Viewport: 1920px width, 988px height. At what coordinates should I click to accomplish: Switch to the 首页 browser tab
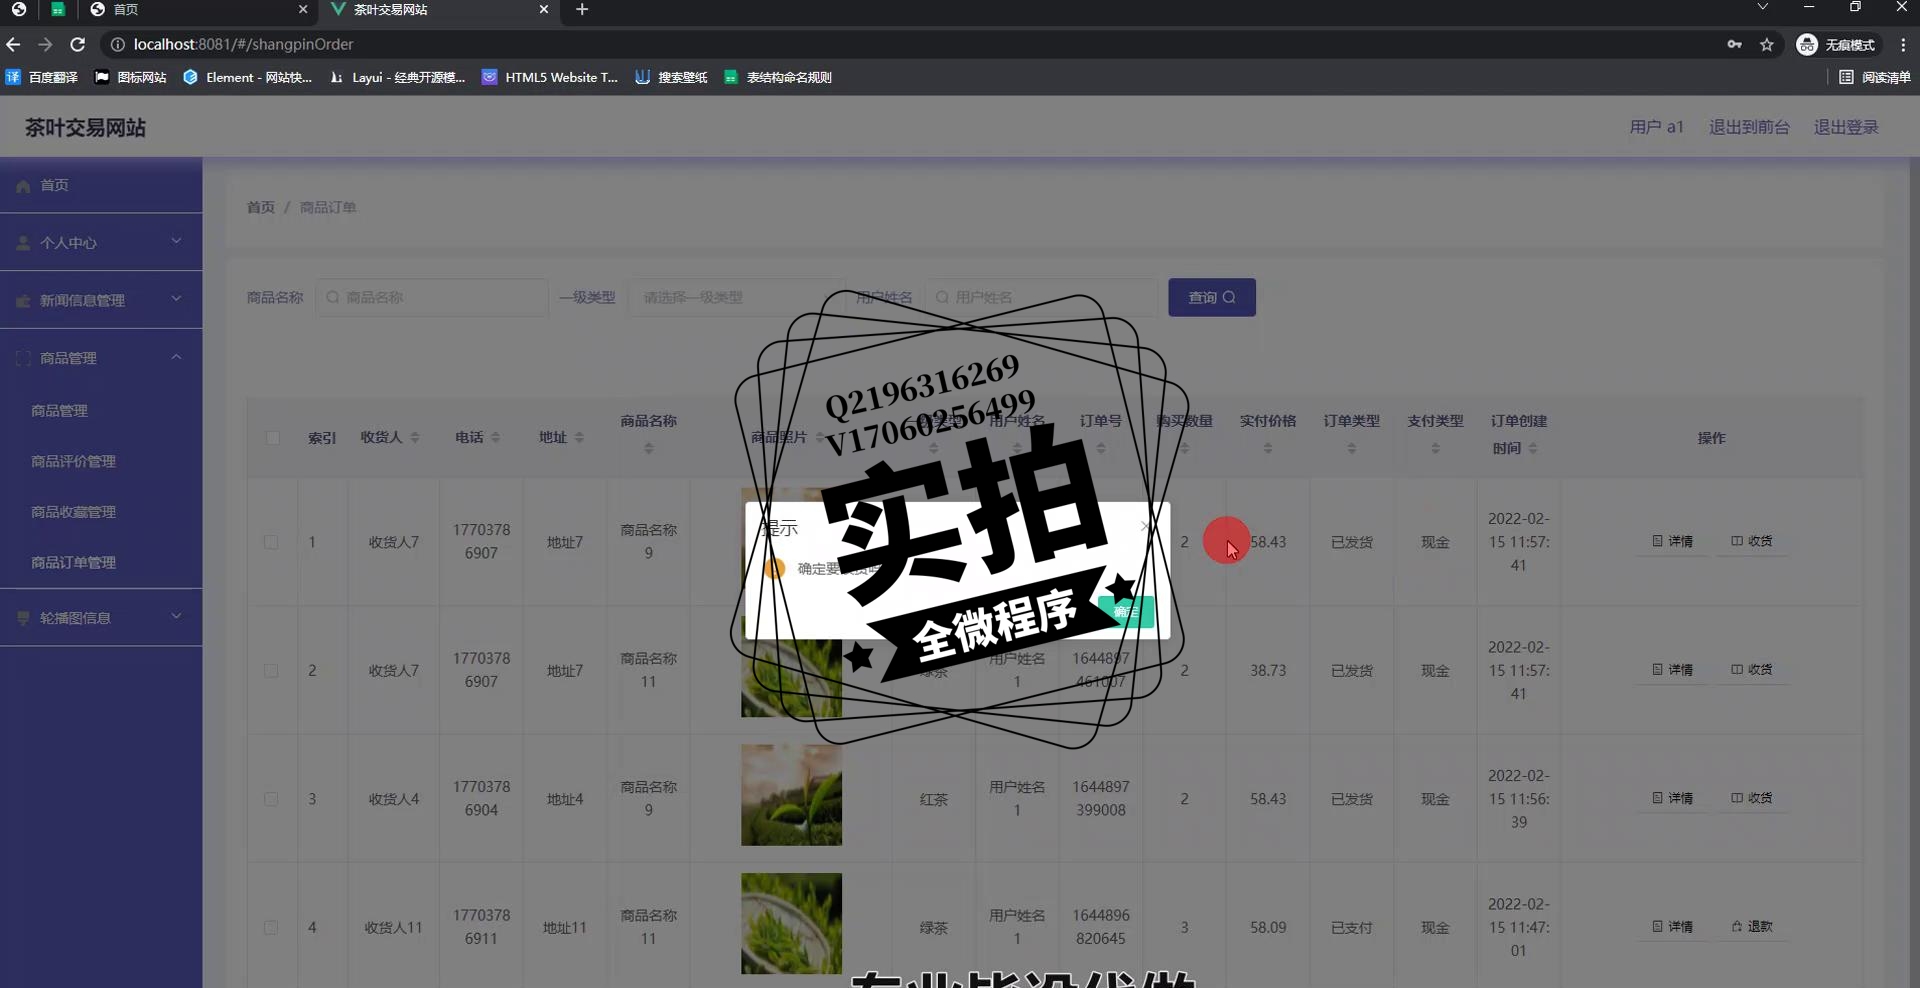point(198,9)
